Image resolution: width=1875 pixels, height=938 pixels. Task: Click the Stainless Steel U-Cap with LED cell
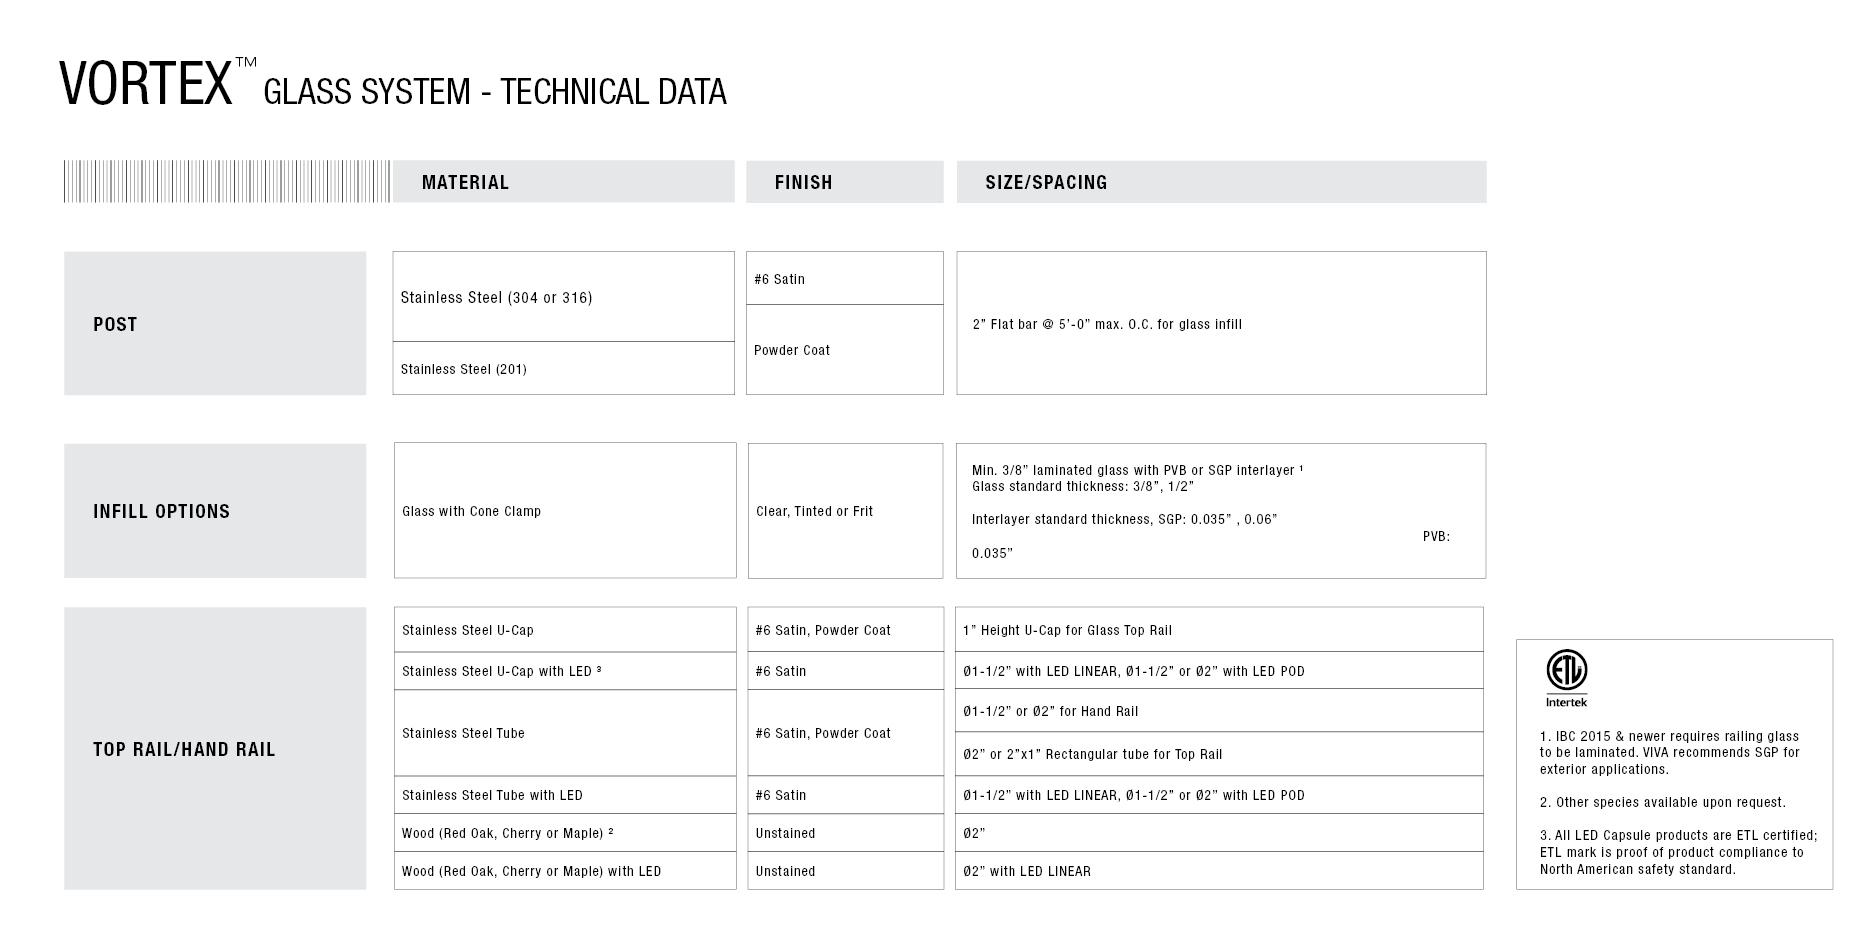[x=565, y=671]
